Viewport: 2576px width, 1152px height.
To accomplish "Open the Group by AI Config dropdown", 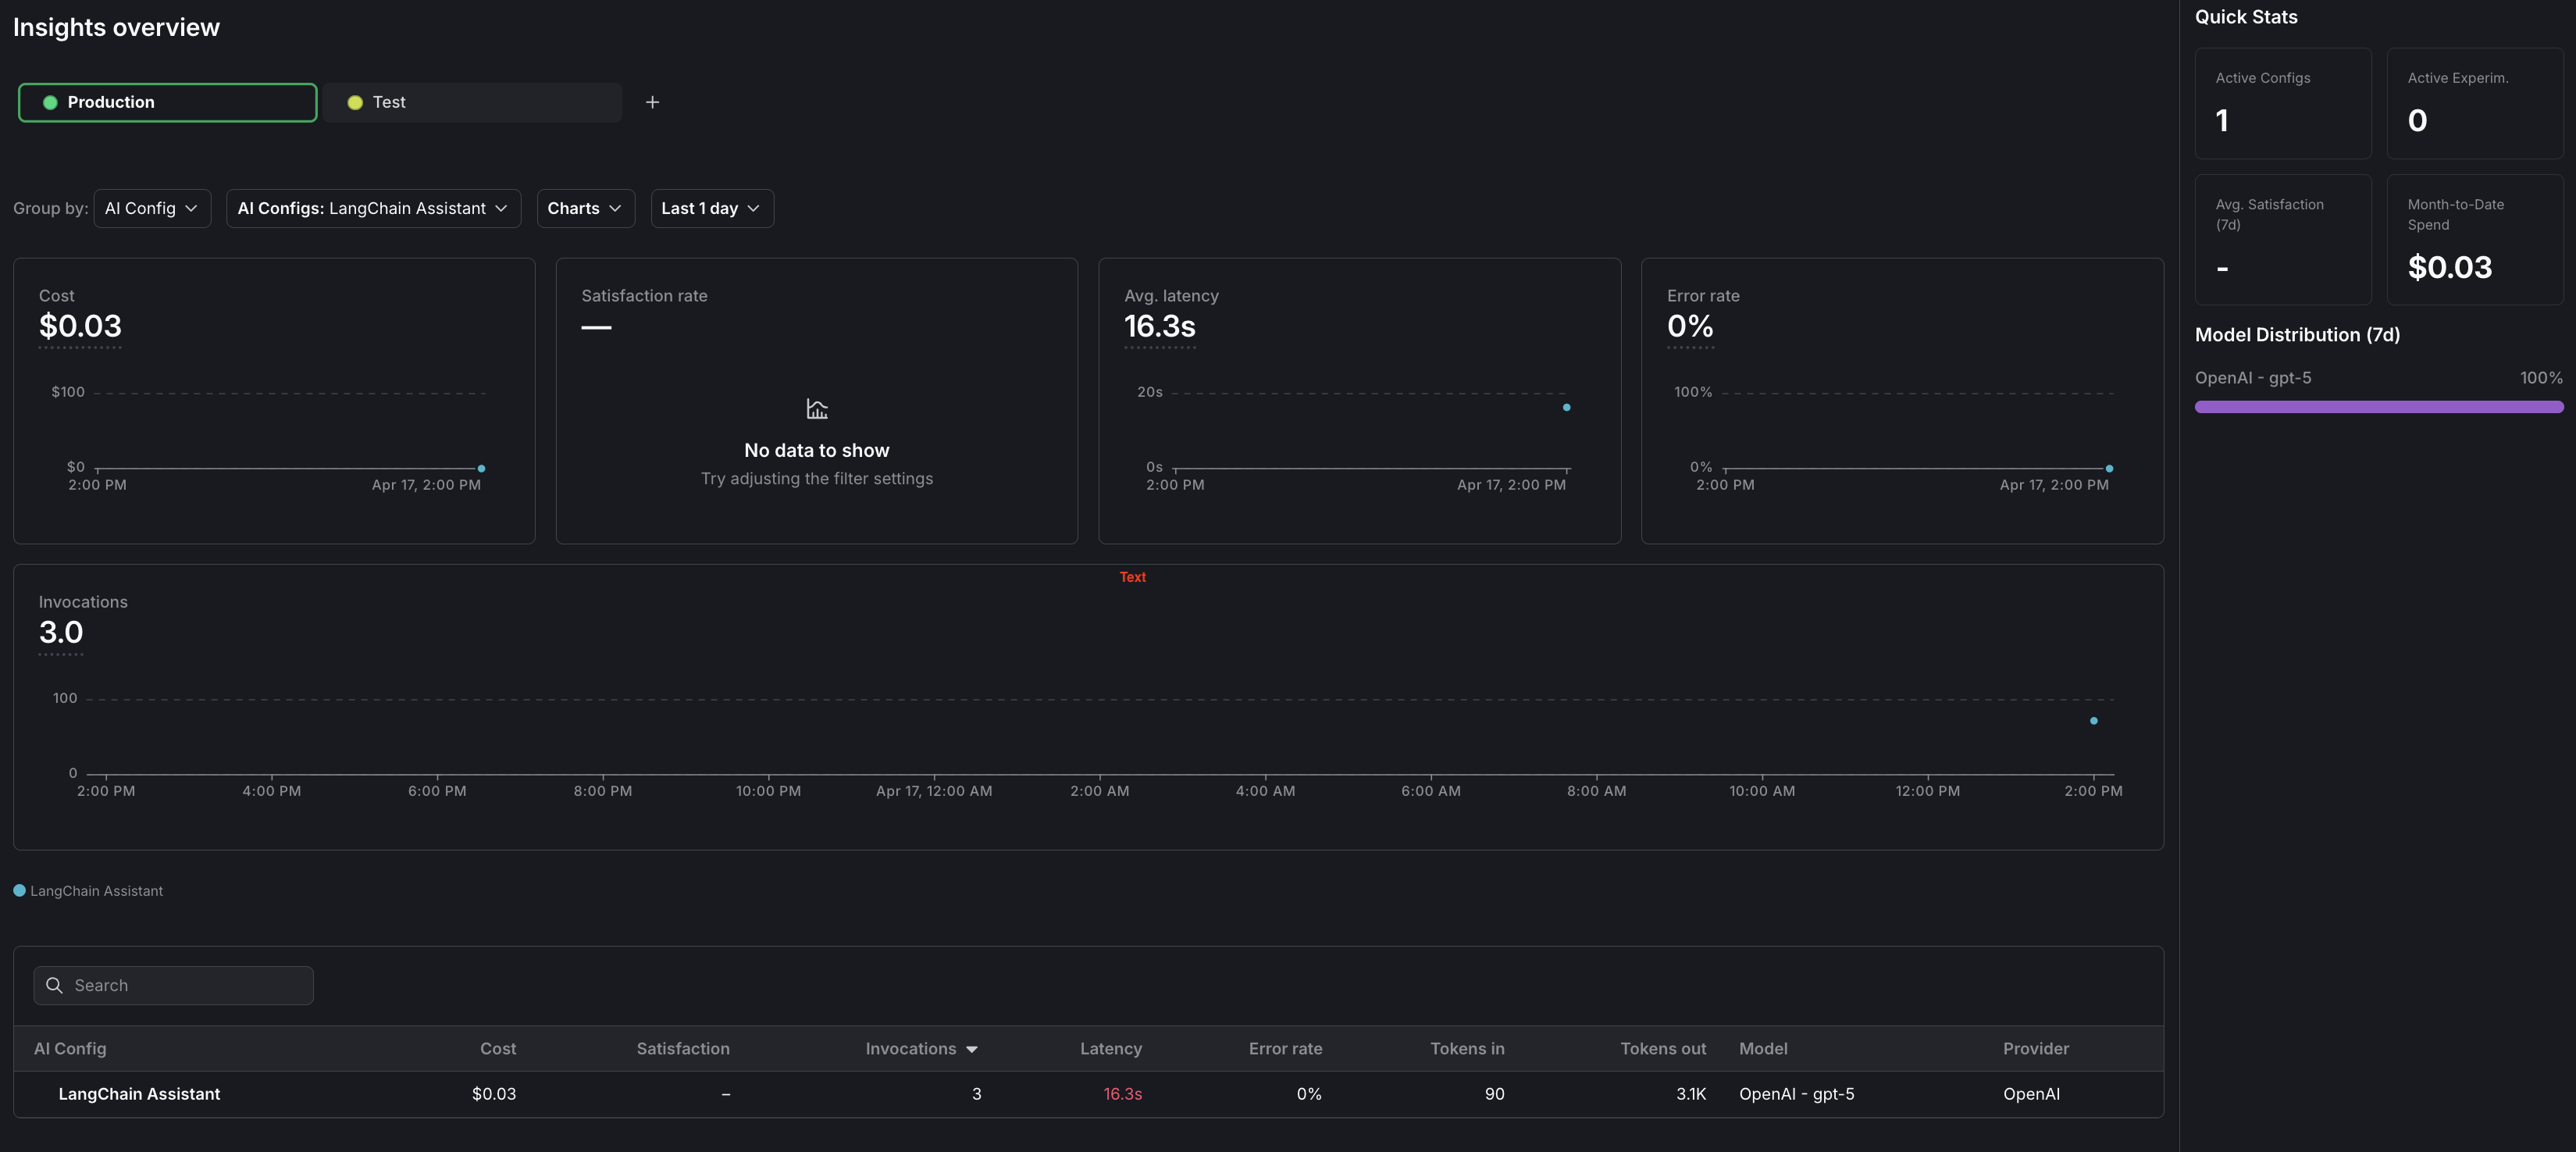I will [152, 208].
